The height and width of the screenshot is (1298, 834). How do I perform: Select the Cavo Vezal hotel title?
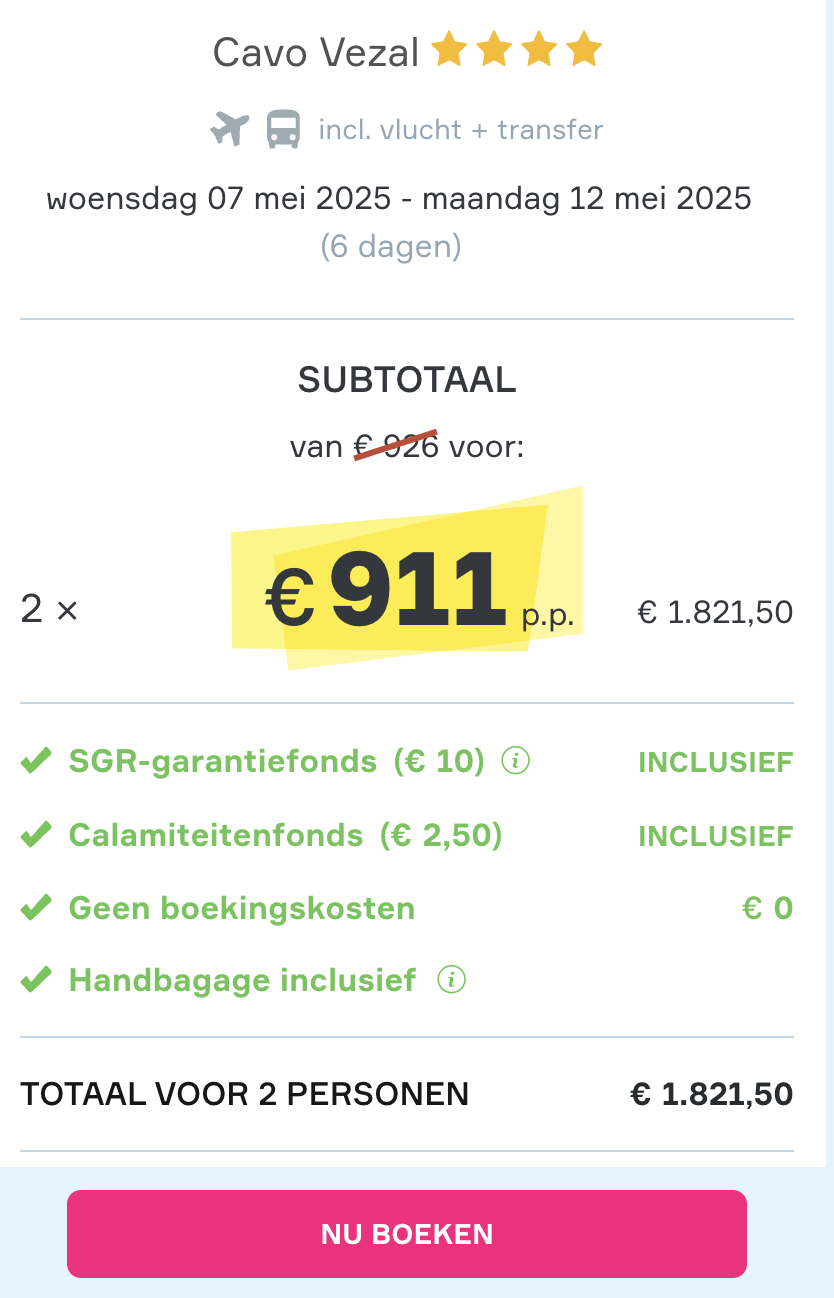click(315, 52)
